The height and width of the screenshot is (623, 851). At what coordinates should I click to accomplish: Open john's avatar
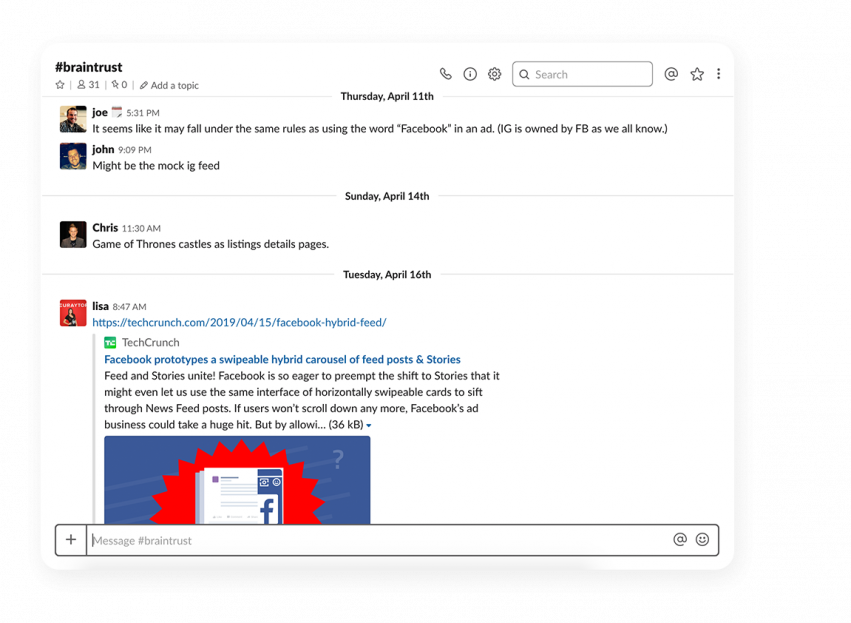click(73, 156)
